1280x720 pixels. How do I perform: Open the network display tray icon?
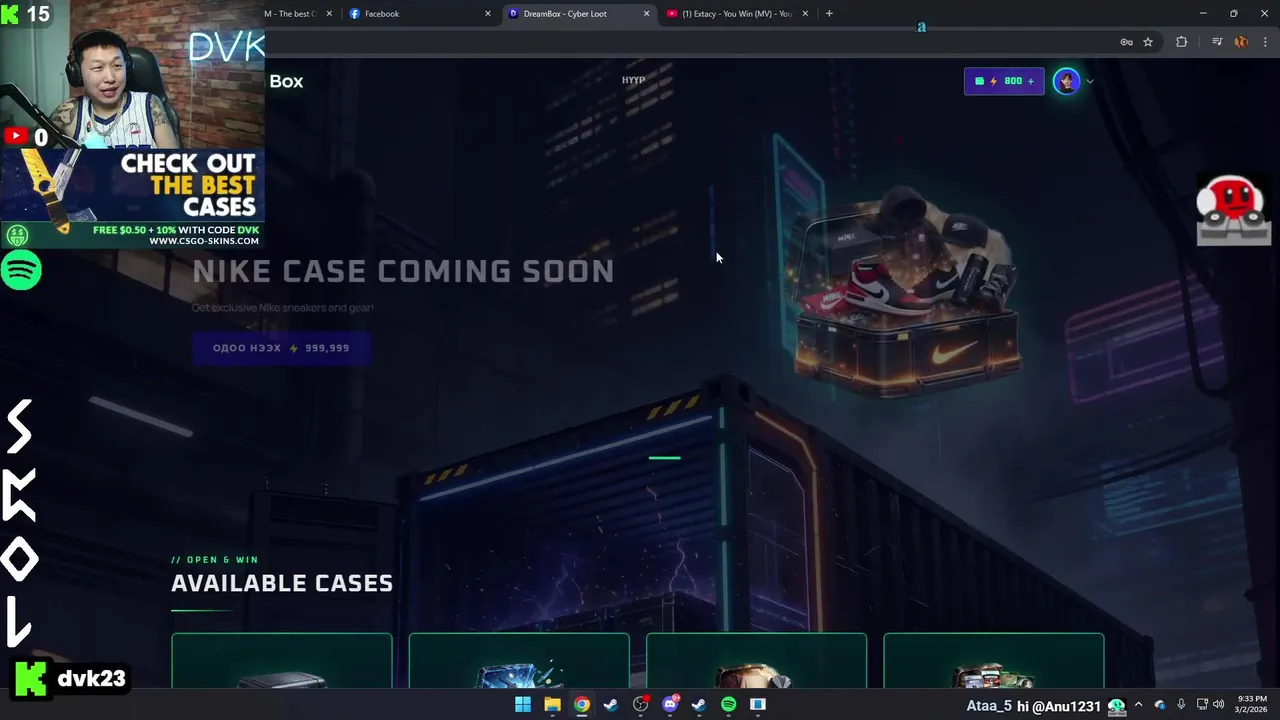tap(1202, 705)
